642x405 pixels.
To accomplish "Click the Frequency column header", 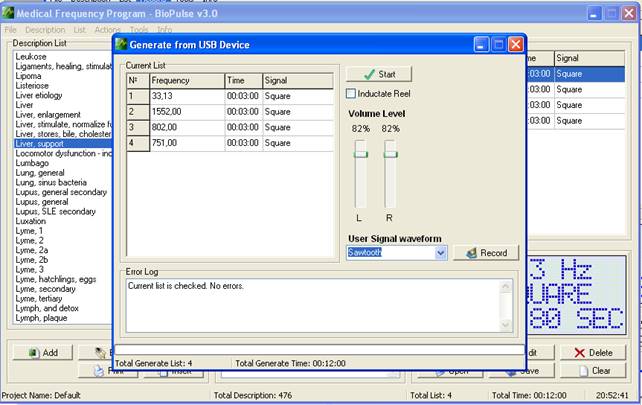I will point(185,80).
